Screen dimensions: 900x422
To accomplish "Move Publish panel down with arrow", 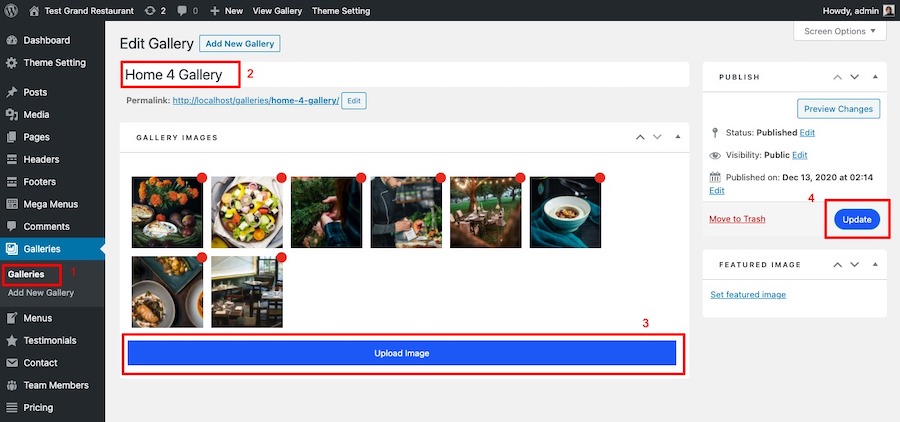I will [855, 77].
